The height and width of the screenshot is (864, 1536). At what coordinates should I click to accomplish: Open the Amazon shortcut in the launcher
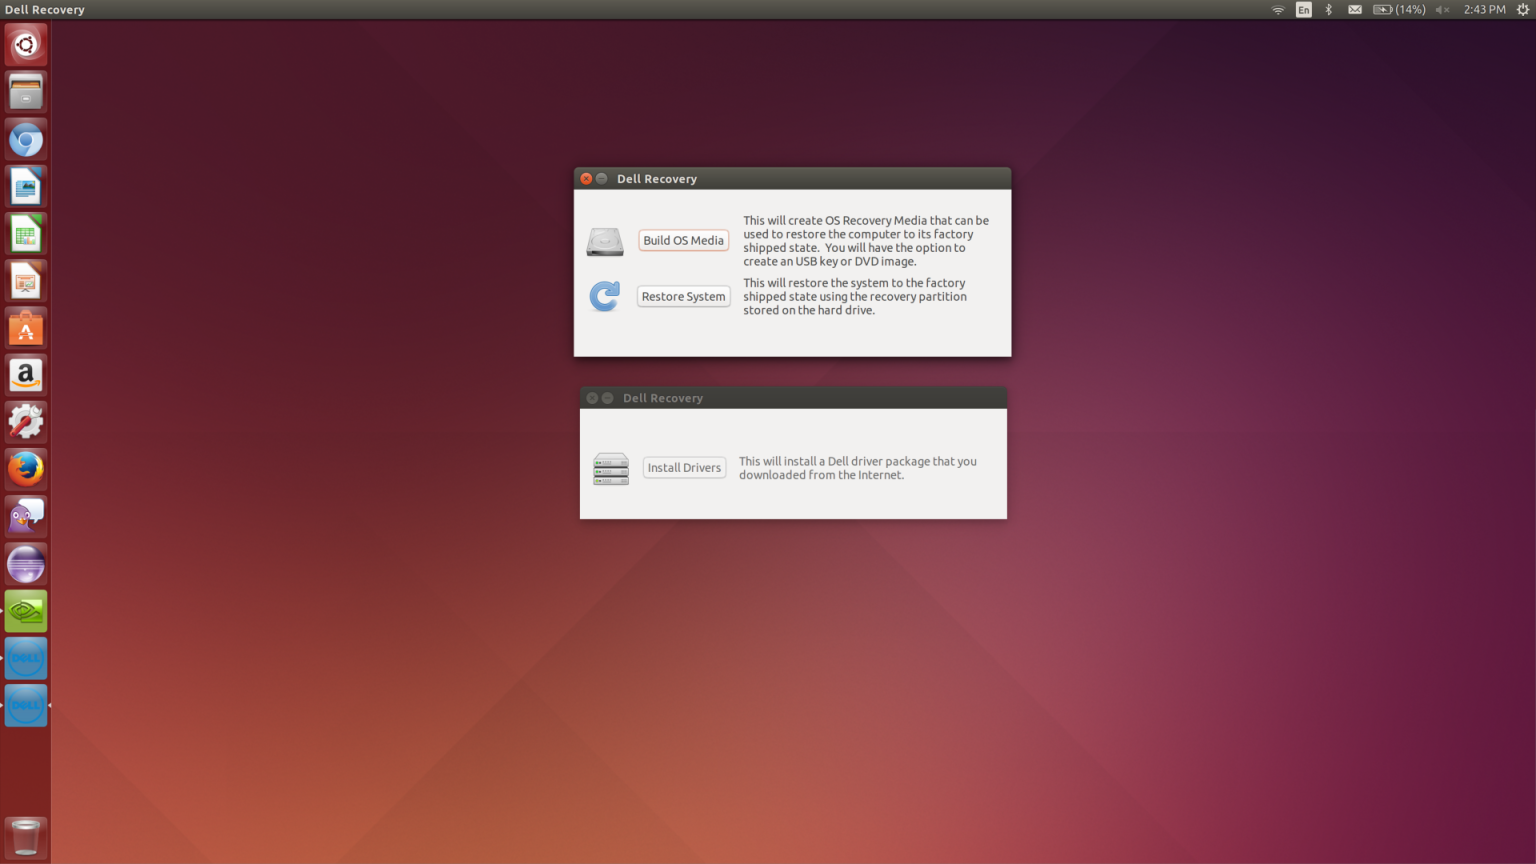point(26,375)
